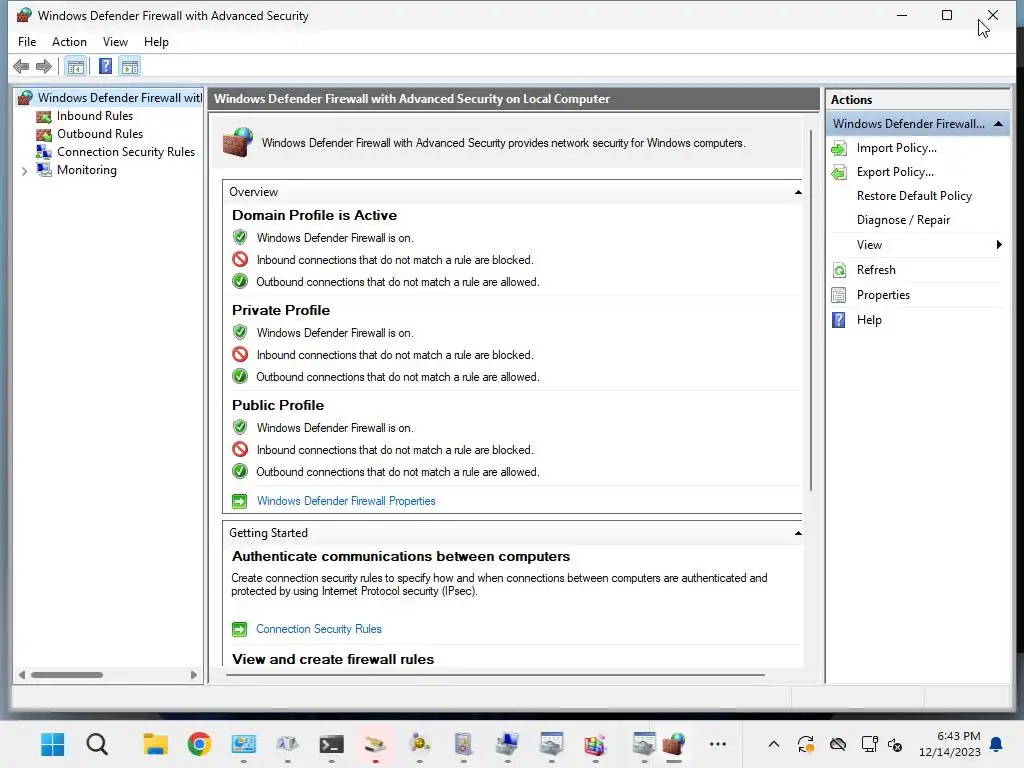Open the Action menu

click(69, 42)
